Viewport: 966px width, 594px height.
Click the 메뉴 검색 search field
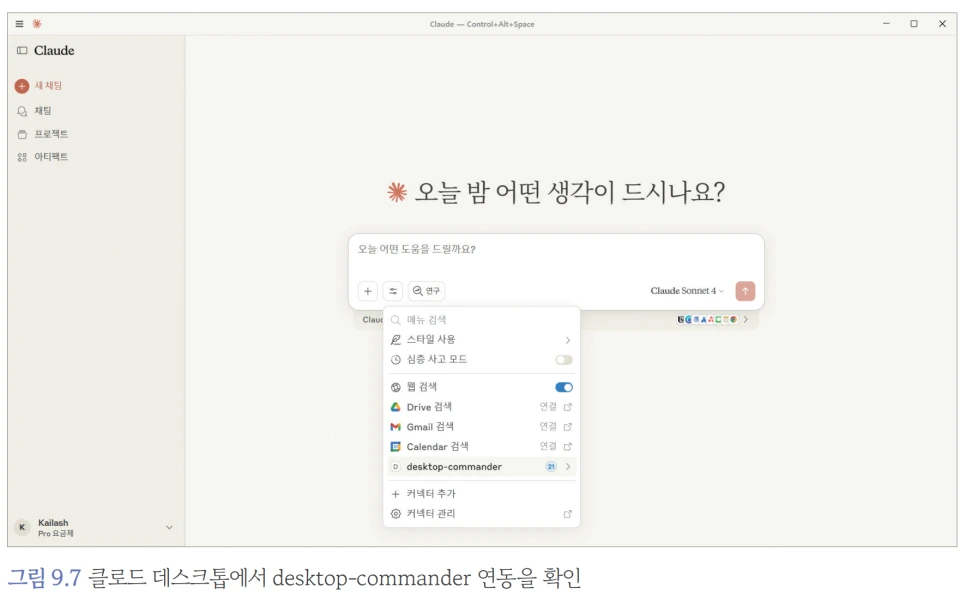pos(482,320)
